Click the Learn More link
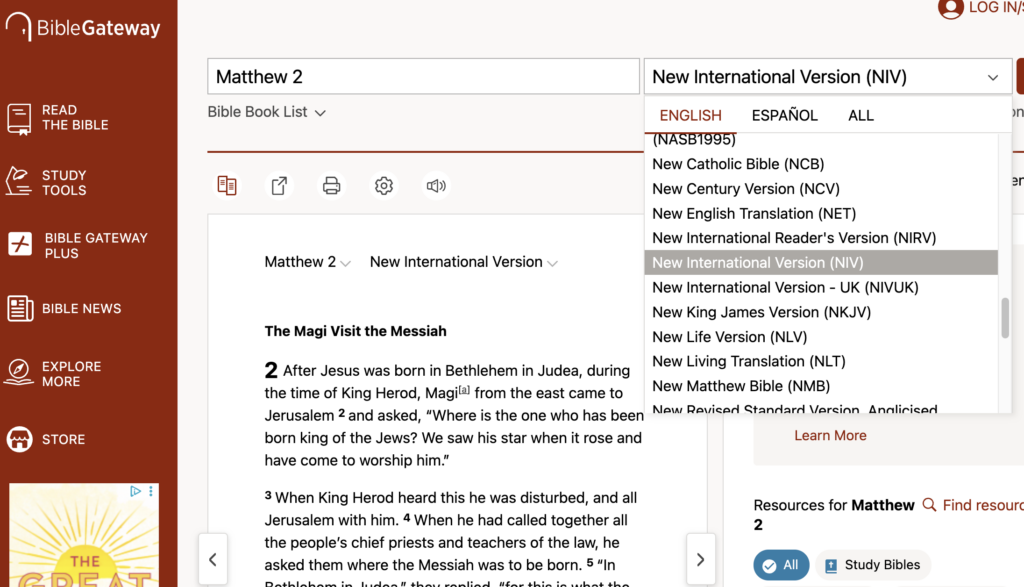This screenshot has height=587, width=1024. [830, 435]
